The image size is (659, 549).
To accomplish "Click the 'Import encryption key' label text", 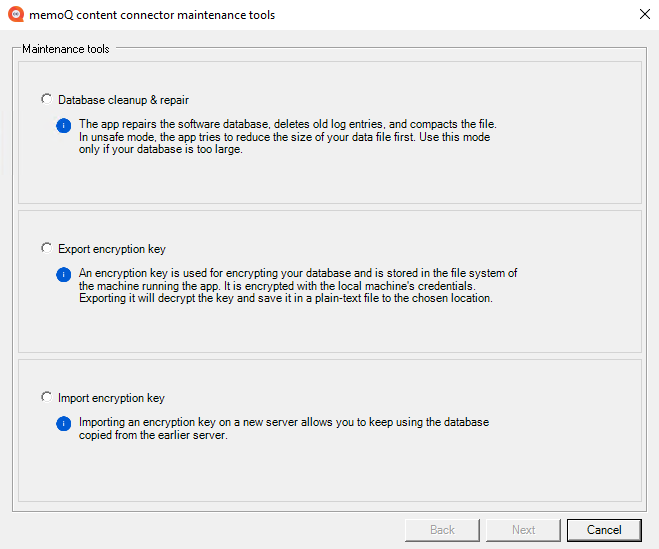I will coord(111,398).
